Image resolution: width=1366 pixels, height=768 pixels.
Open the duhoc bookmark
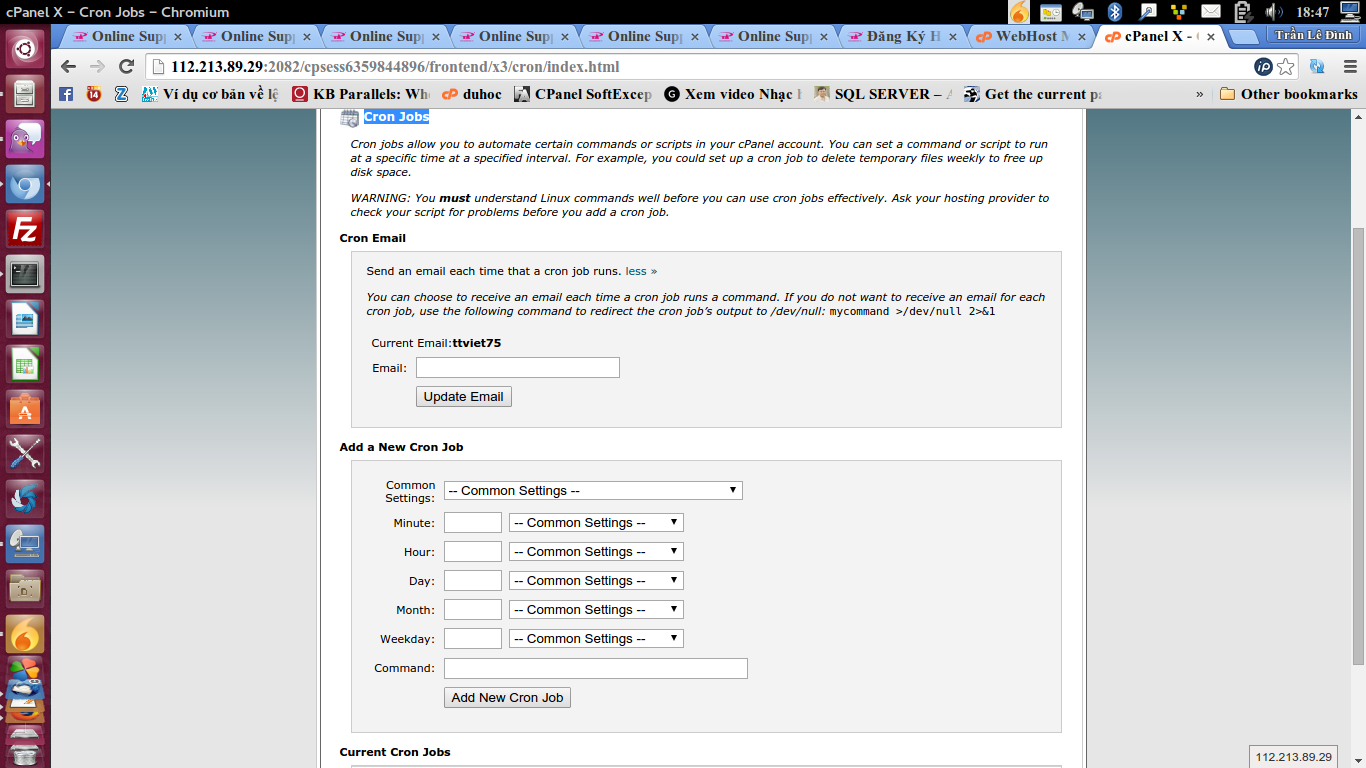tap(472, 94)
